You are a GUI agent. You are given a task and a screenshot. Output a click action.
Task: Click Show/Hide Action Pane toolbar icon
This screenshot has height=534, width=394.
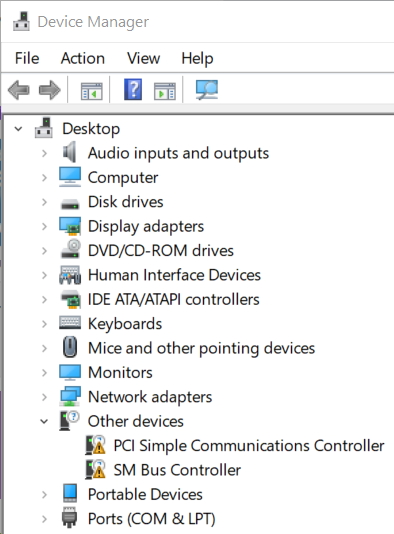165,91
